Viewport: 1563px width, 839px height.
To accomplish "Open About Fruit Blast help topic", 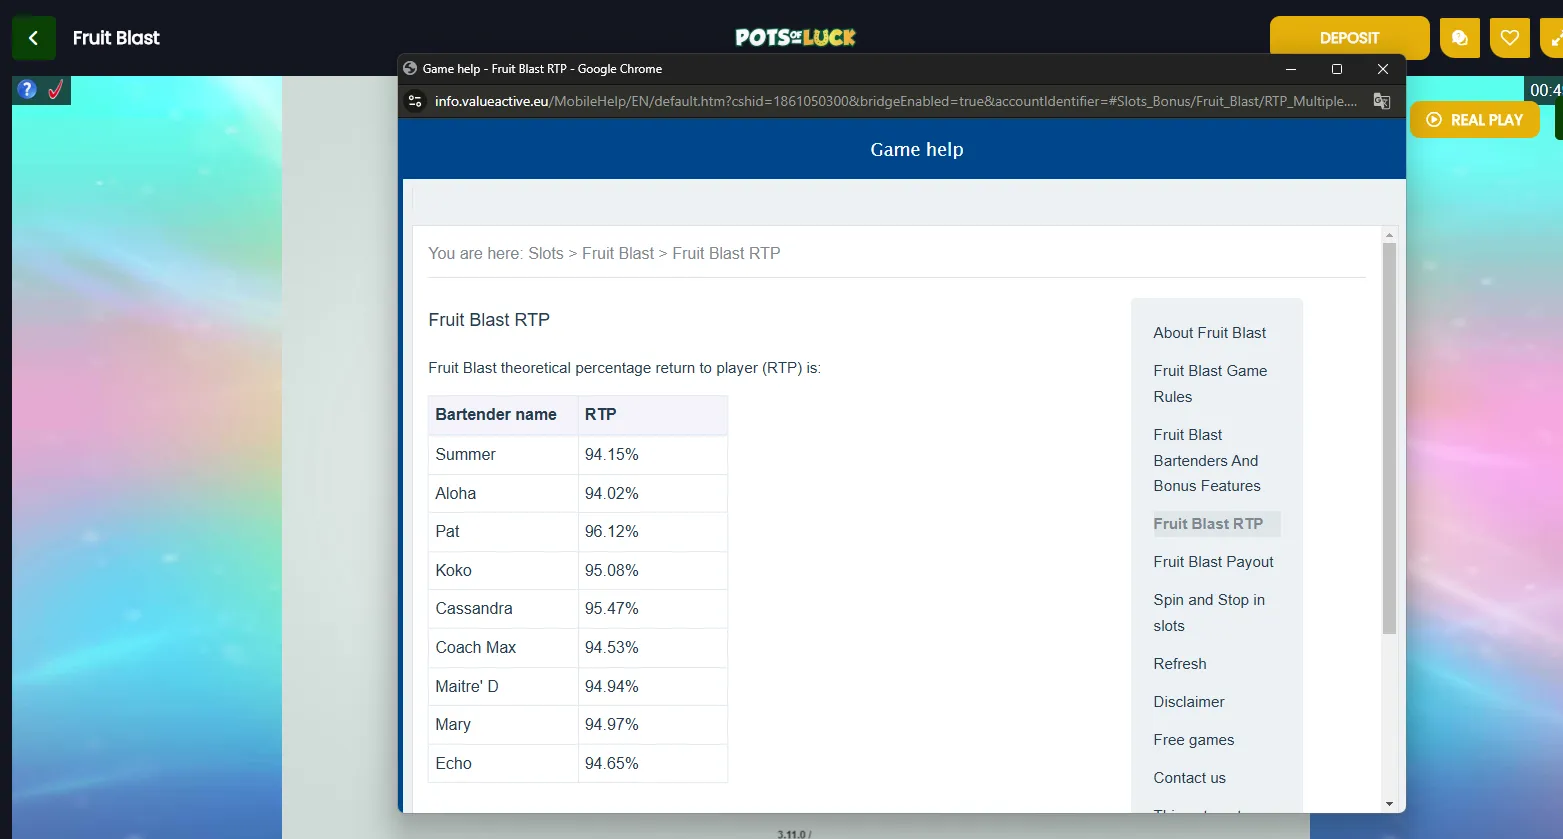I will tap(1209, 333).
